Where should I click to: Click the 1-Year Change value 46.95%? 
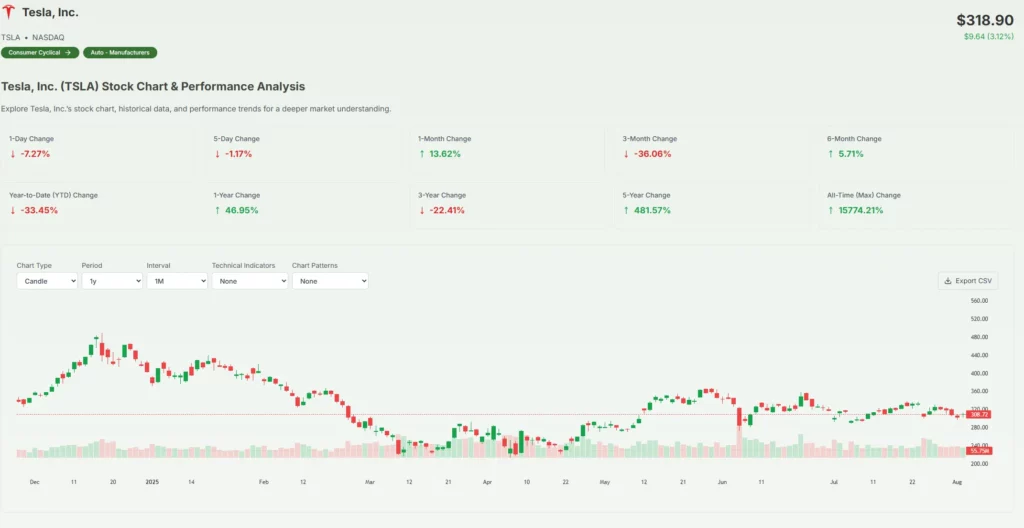tap(240, 210)
